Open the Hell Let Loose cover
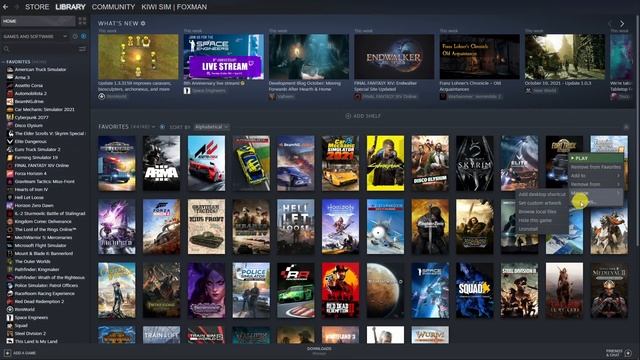 pyautogui.click(x=296, y=227)
